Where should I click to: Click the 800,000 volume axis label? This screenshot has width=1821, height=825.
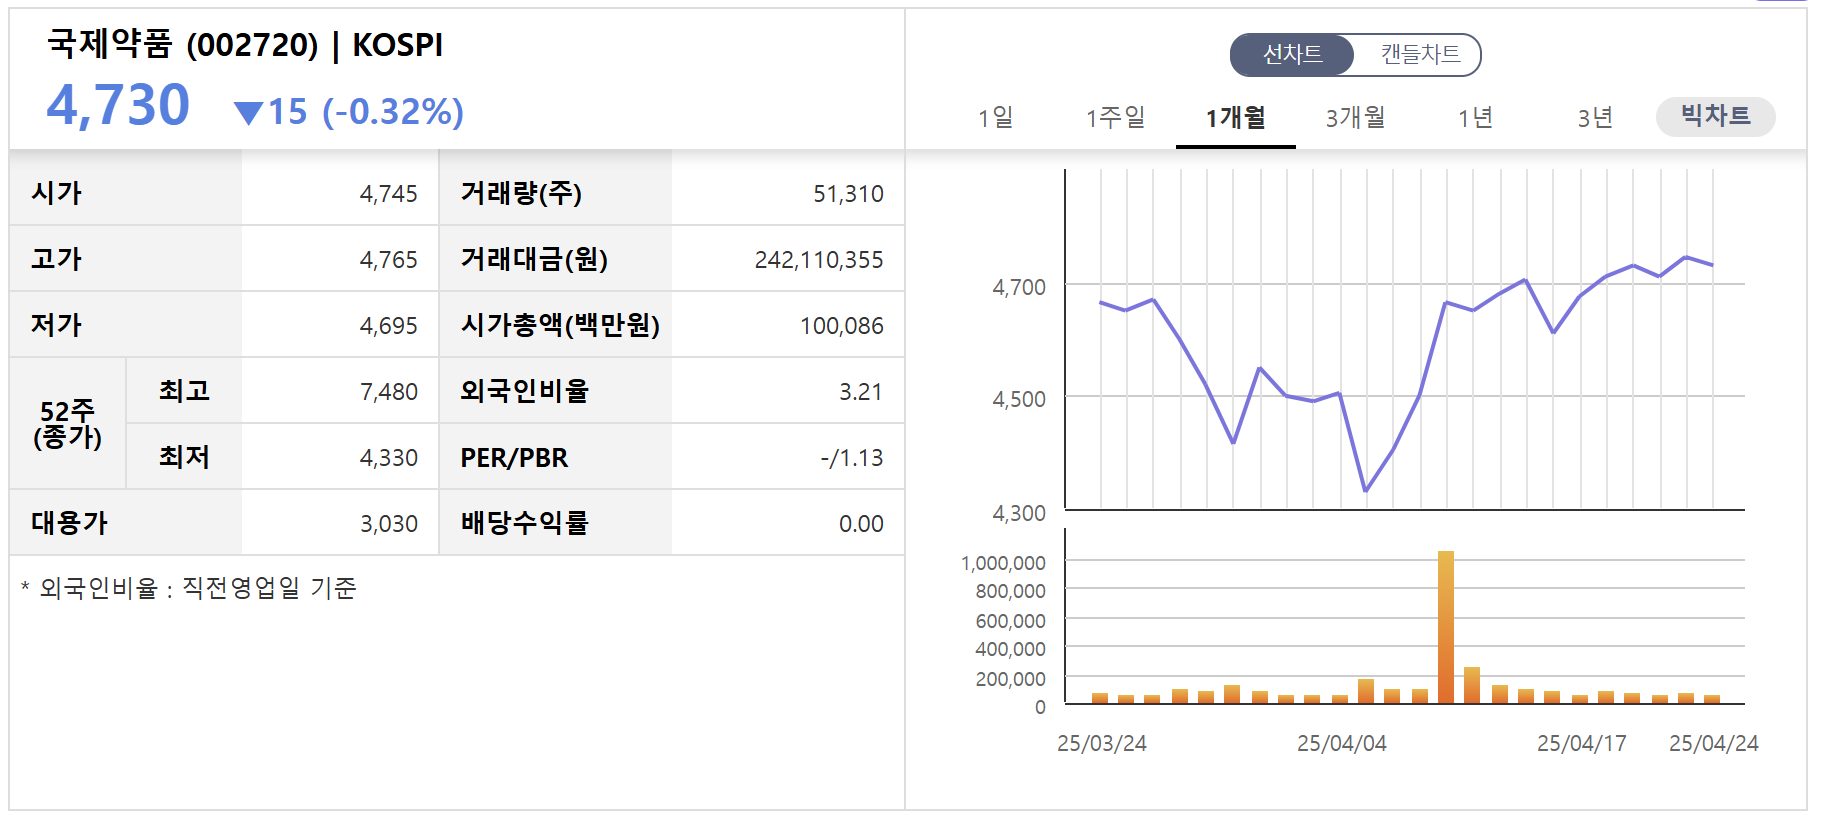click(1010, 591)
